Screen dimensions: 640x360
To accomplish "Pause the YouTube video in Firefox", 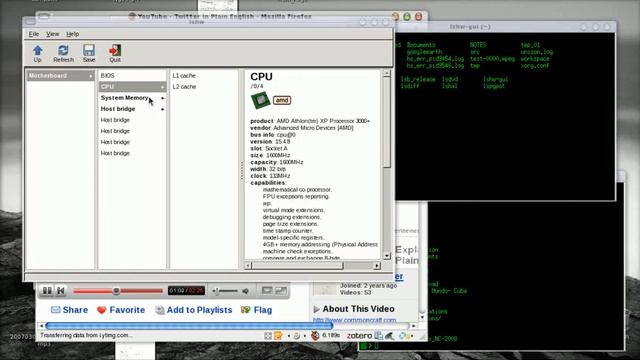I will click(x=47, y=291).
